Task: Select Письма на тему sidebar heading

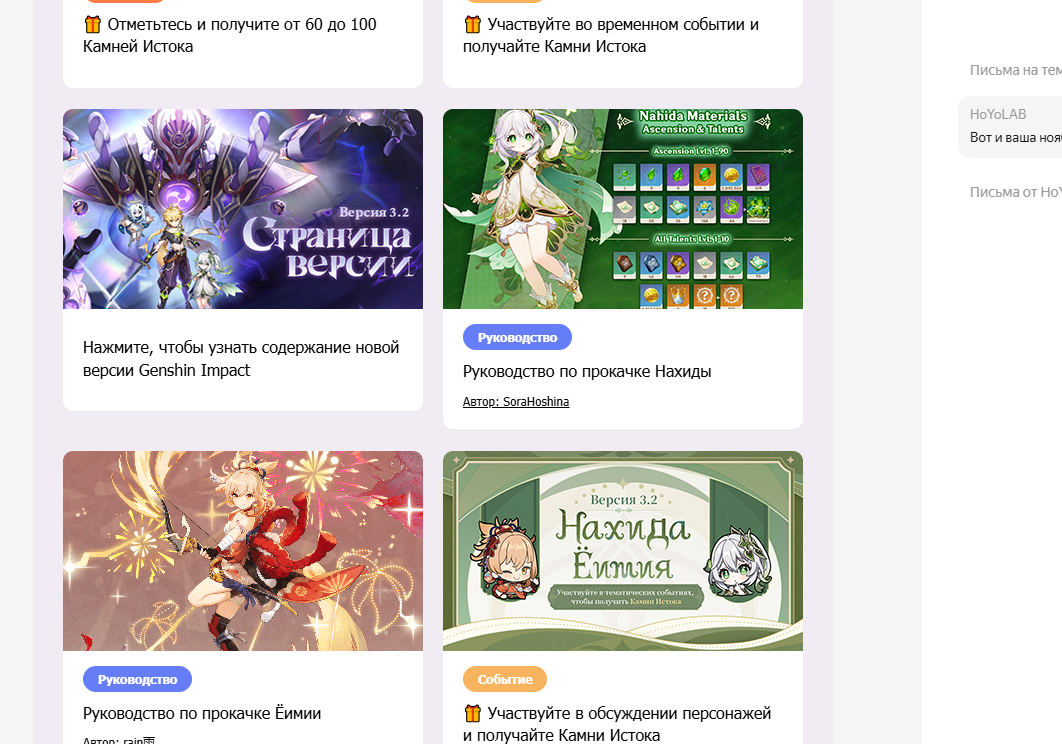Action: pyautogui.click(x=1015, y=70)
